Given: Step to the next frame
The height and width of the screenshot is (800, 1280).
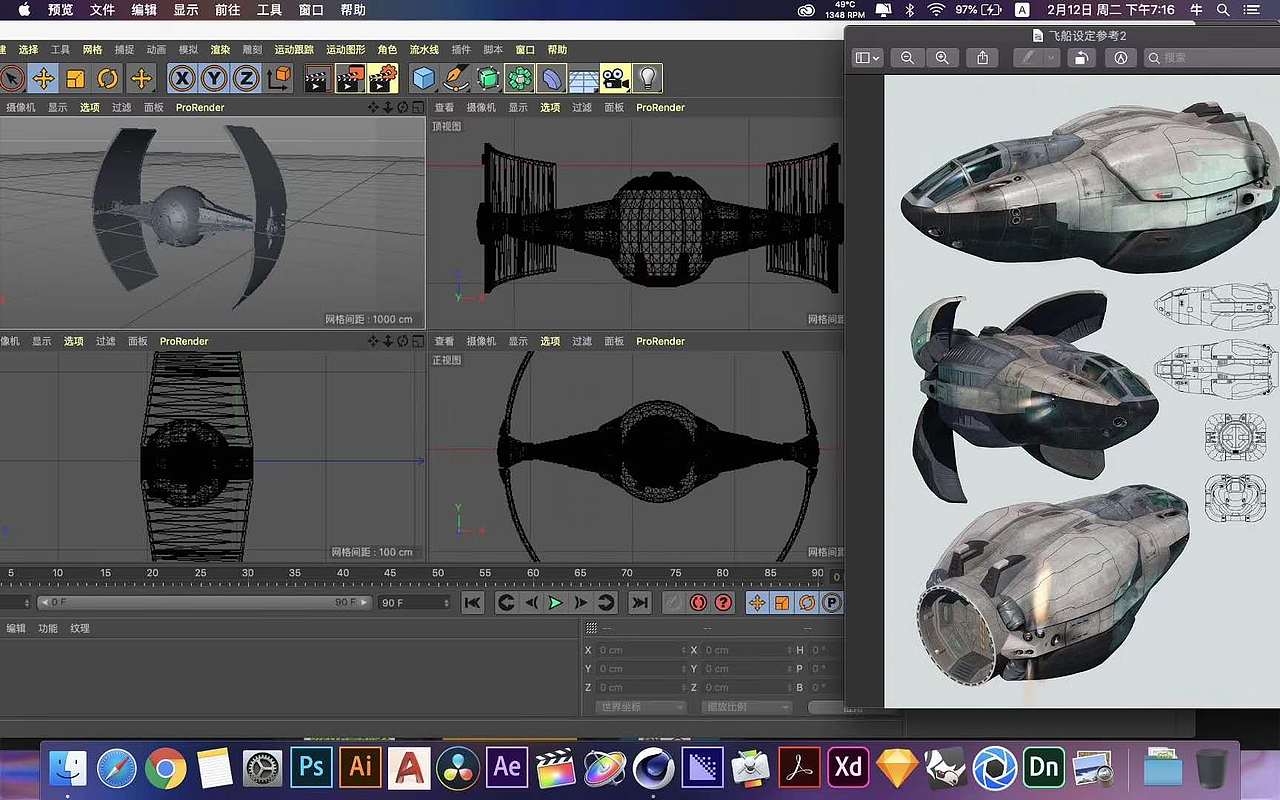Looking at the screenshot, I should (x=580, y=602).
